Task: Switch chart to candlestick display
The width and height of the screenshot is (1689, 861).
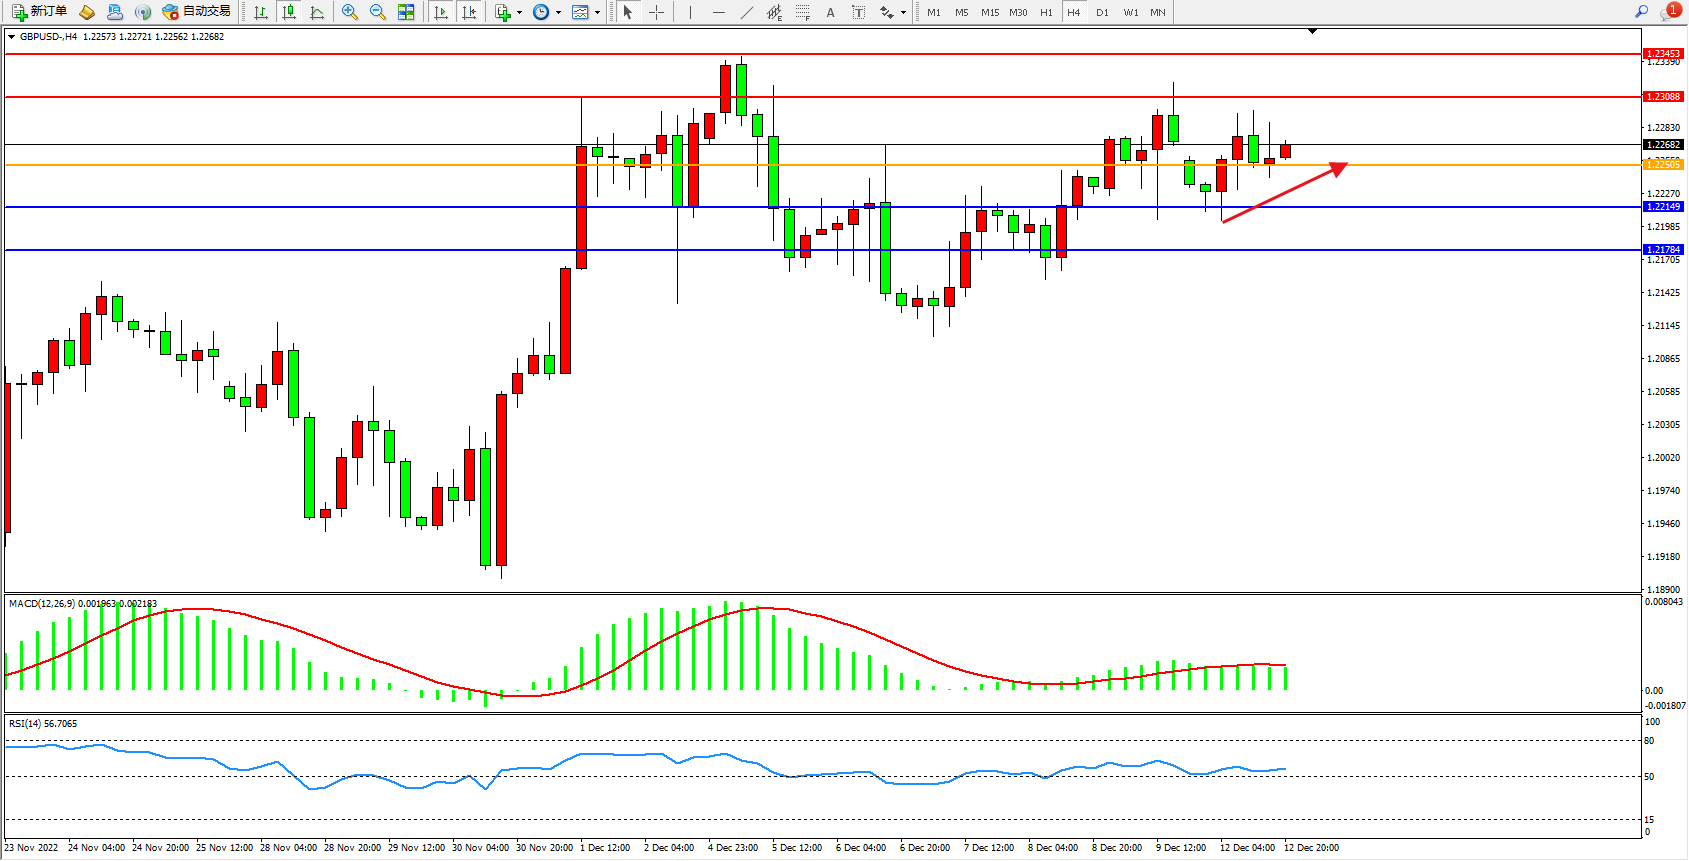Action: tap(289, 12)
